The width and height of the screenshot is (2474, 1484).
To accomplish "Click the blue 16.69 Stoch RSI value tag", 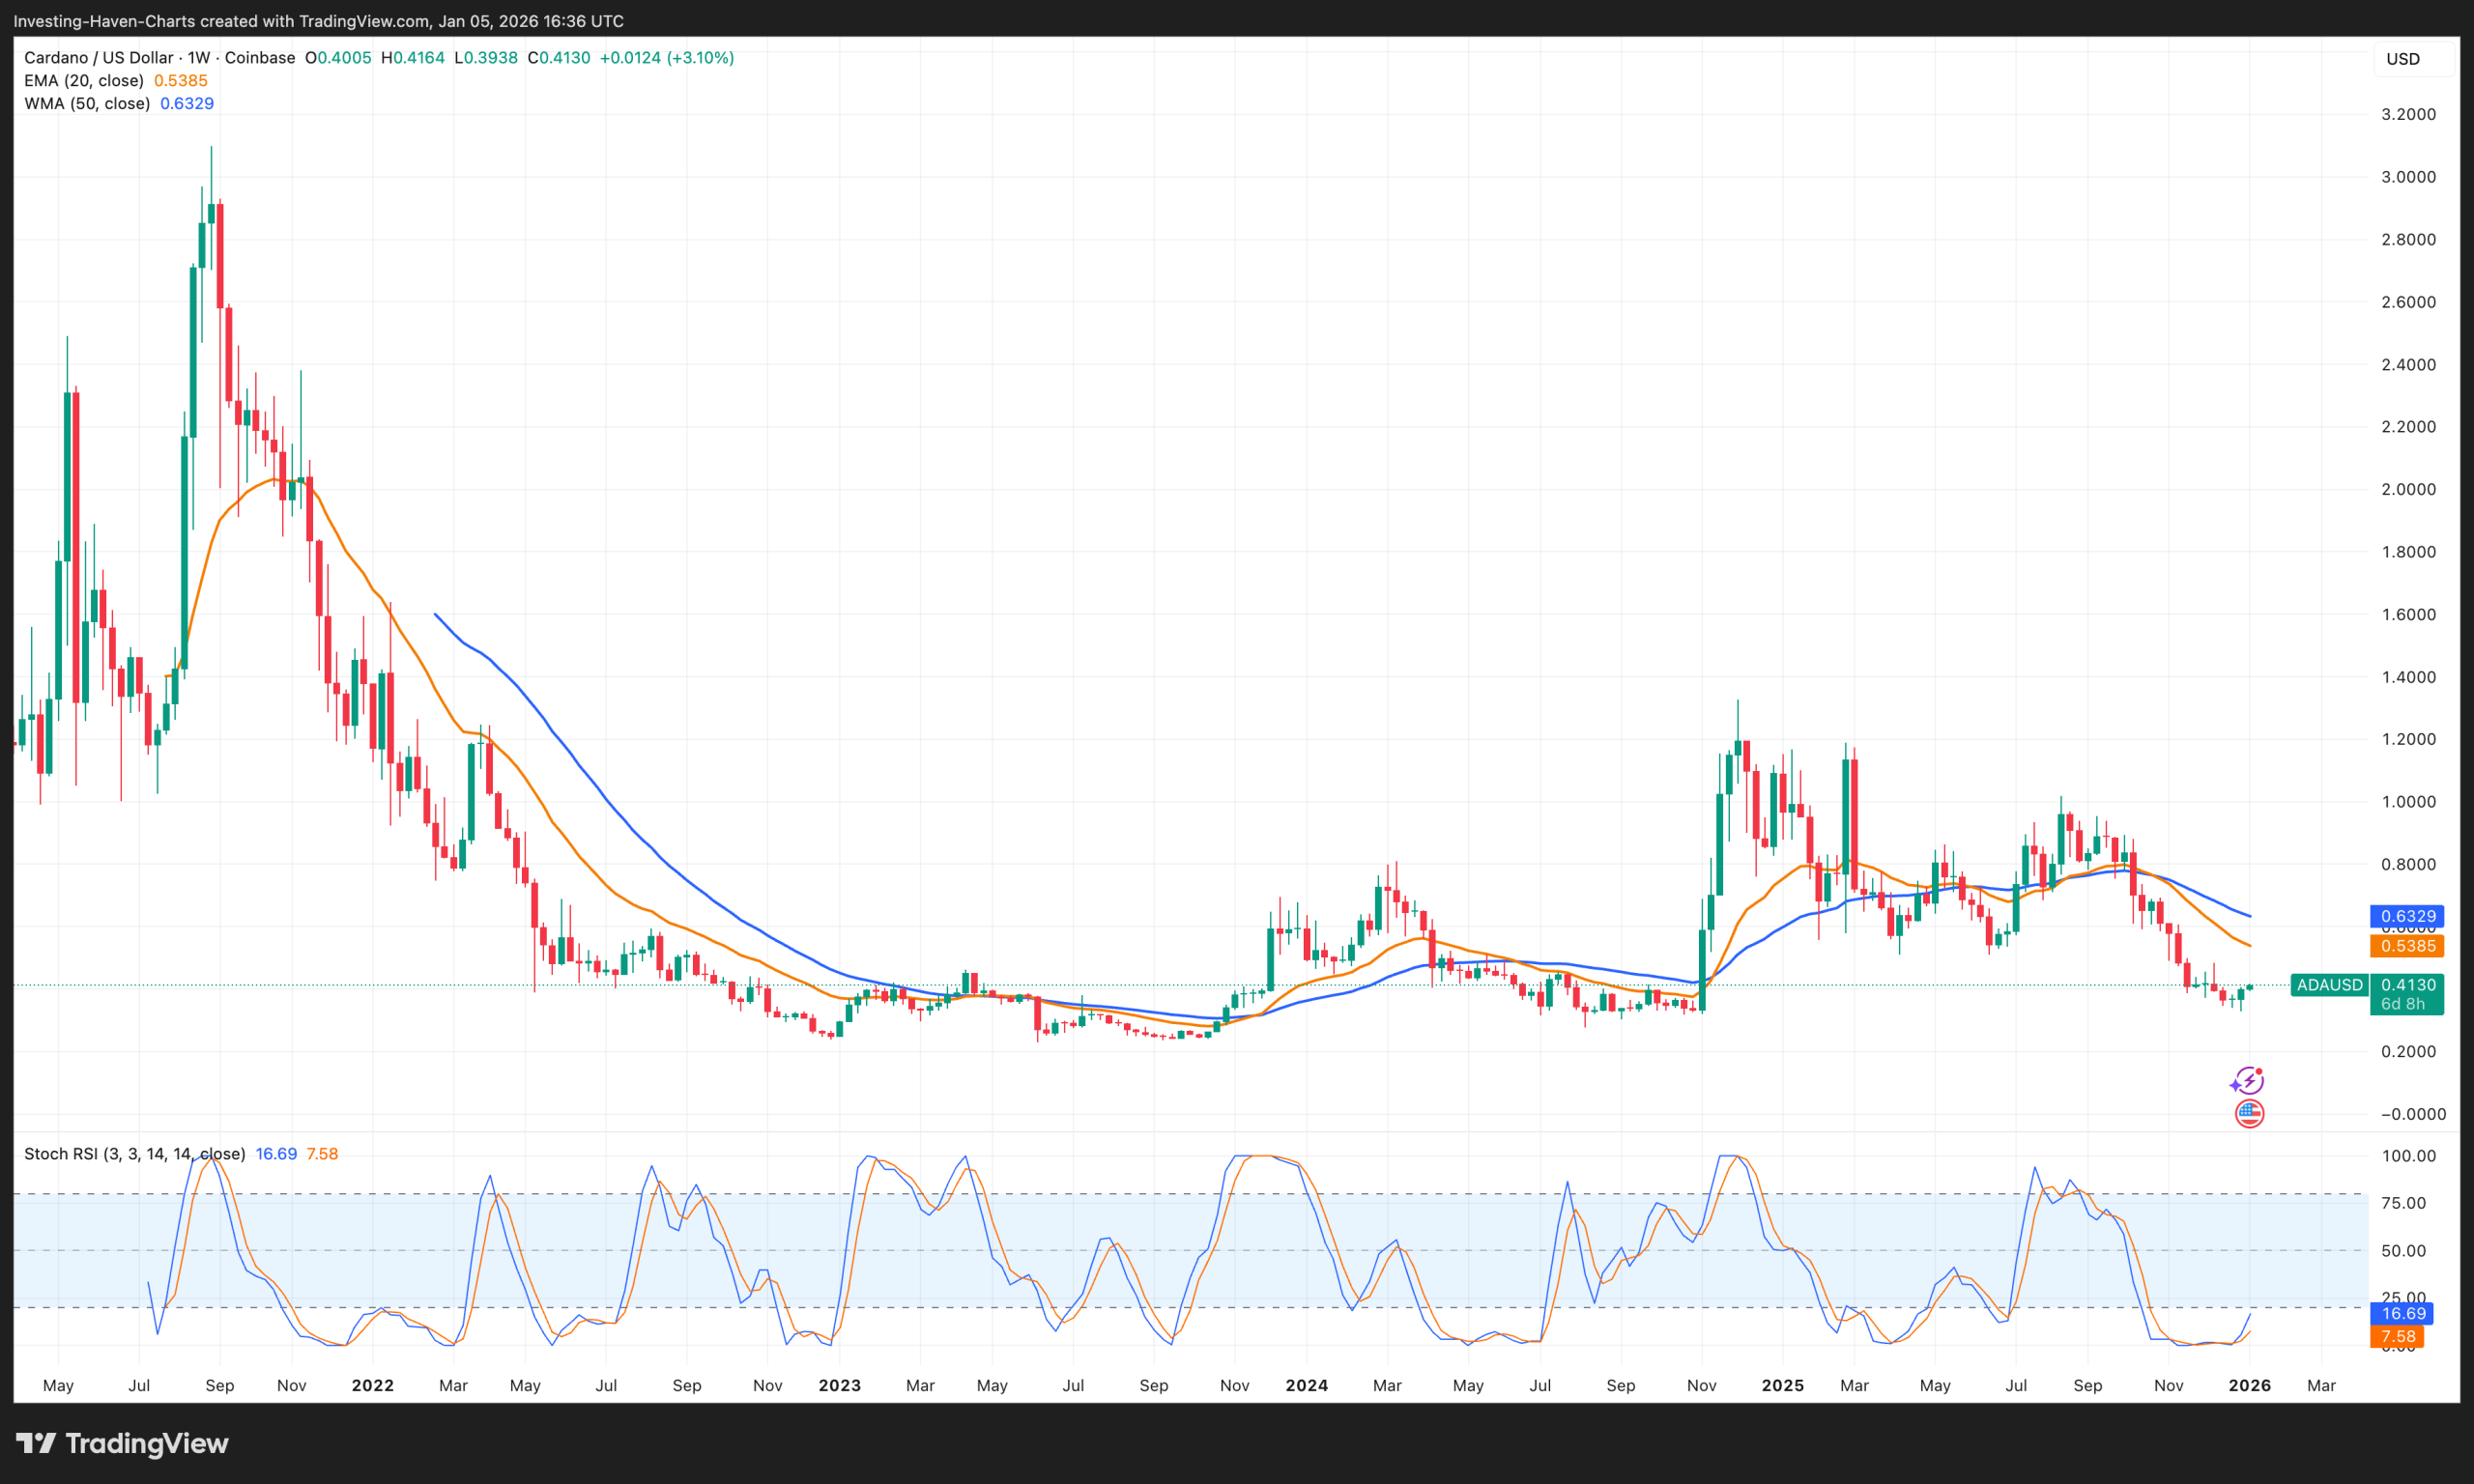I will coord(2401,1313).
